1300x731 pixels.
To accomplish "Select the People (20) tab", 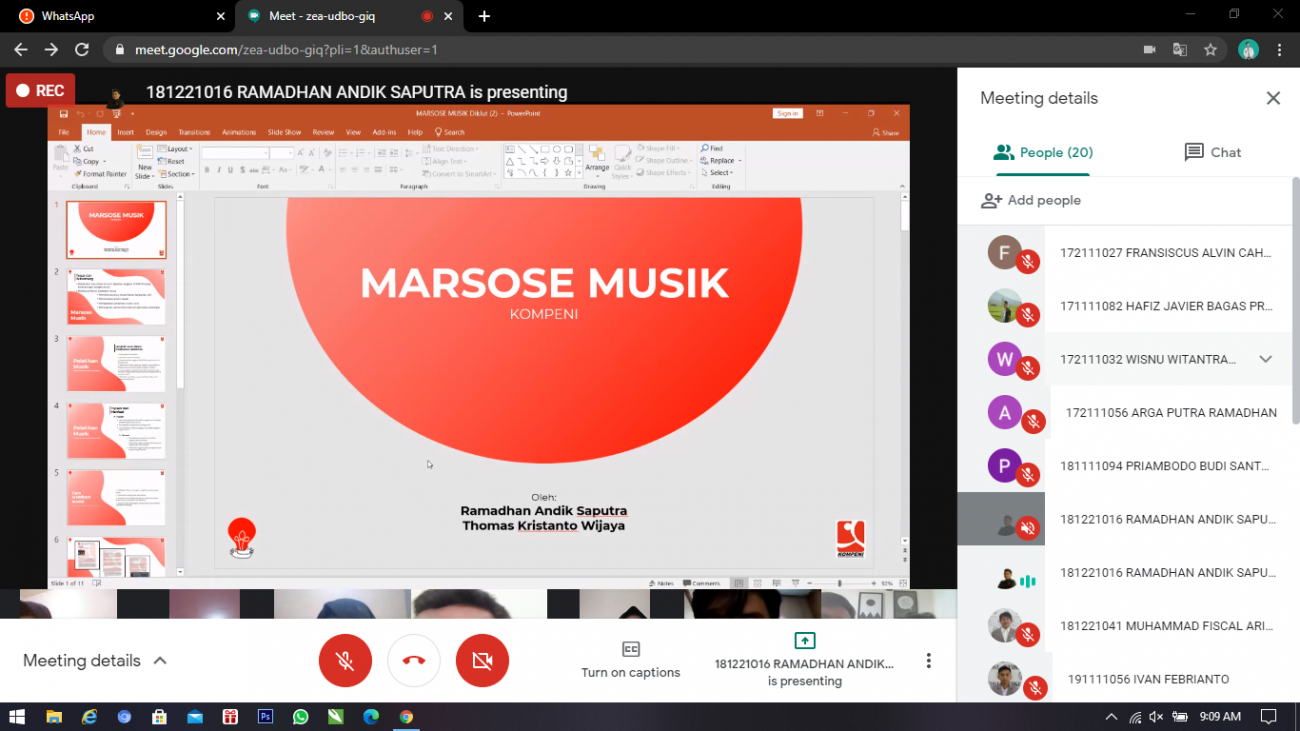I will (1043, 152).
